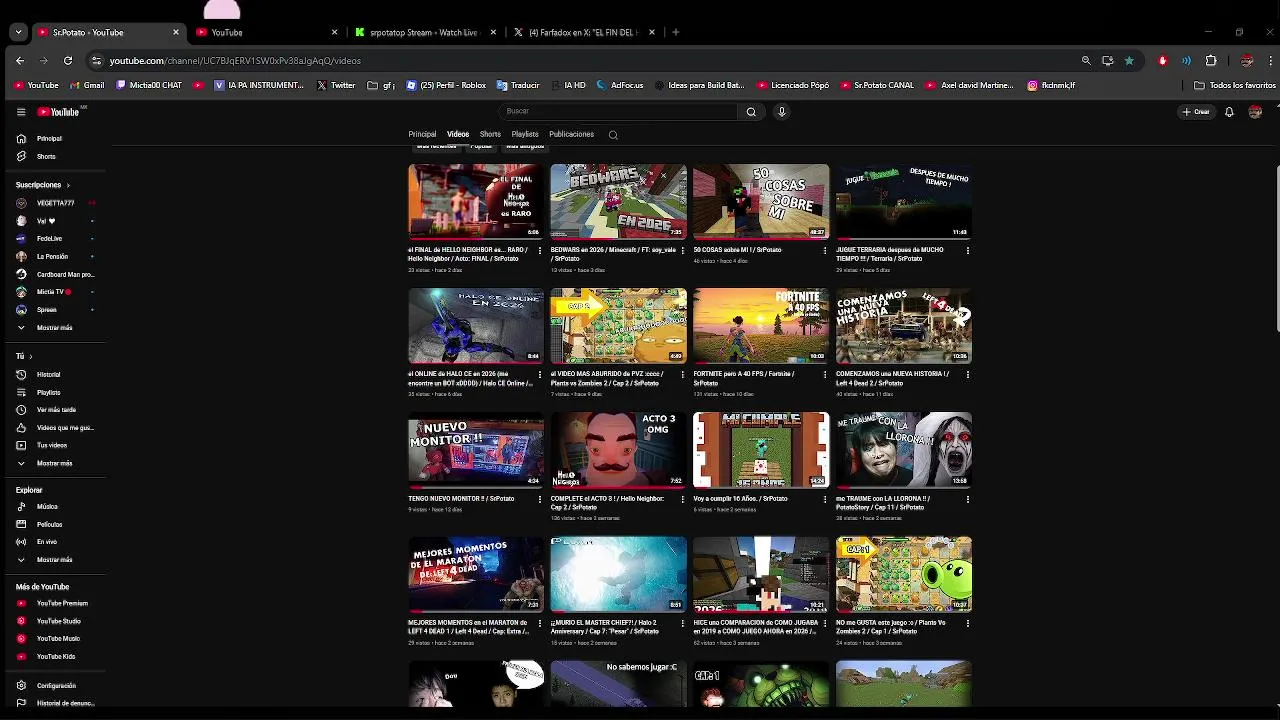
Task: Open La Pensión subscription channel
Action: pyautogui.click(x=52, y=257)
